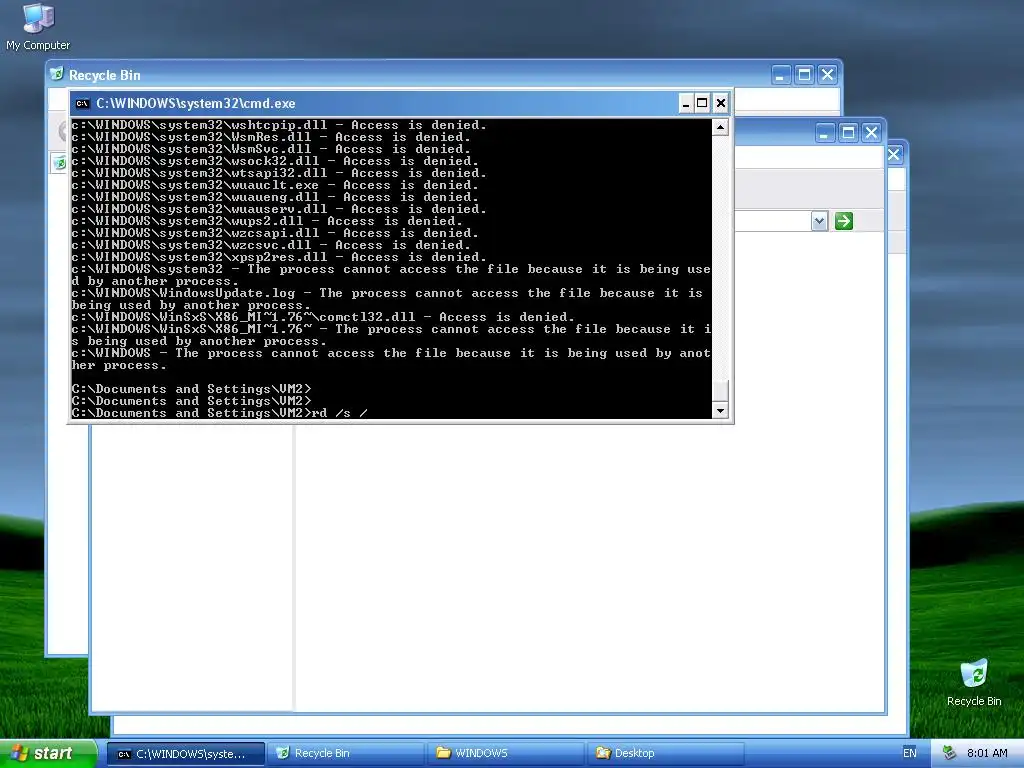Click the WindowsUpdate.log error line
This screenshot has height=768, width=1024.
point(387,299)
